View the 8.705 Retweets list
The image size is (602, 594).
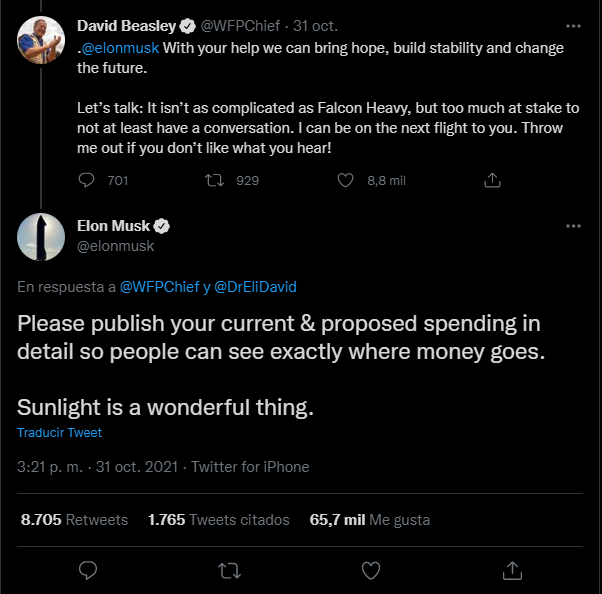(x=74, y=520)
